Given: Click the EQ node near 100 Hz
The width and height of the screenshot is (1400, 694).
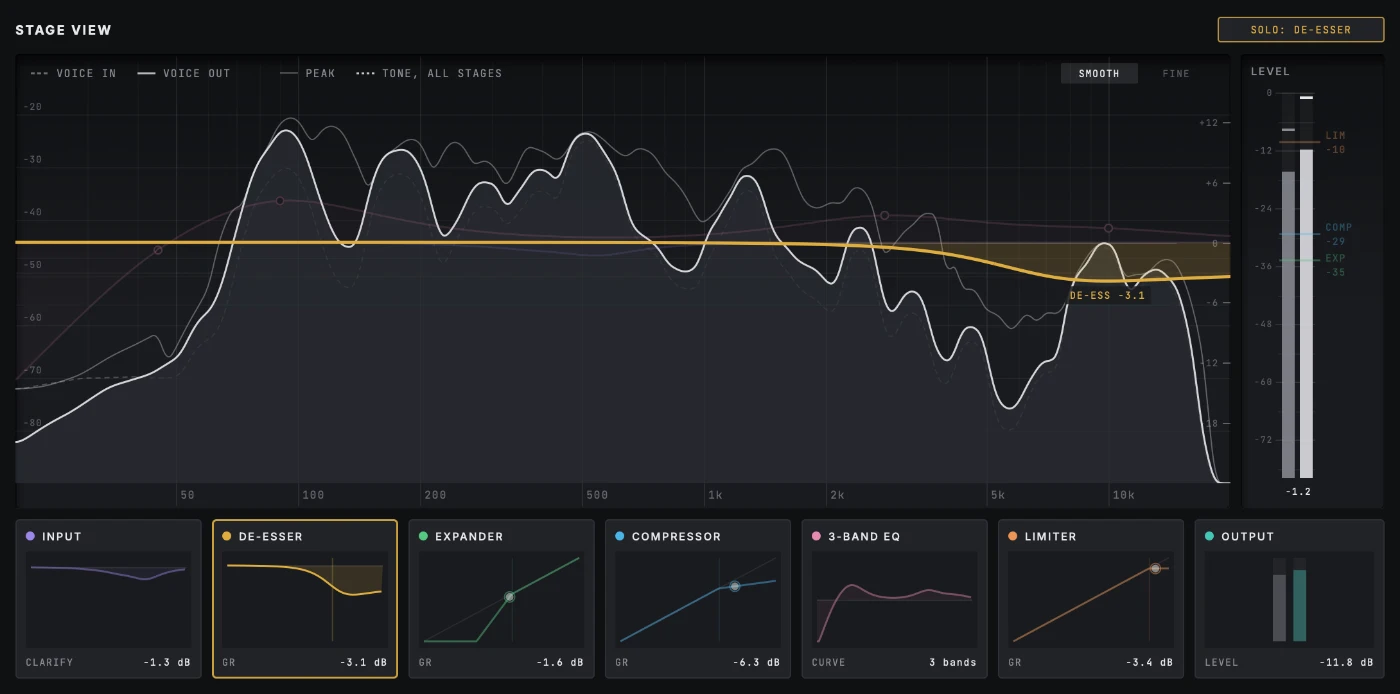Looking at the screenshot, I should point(280,201).
